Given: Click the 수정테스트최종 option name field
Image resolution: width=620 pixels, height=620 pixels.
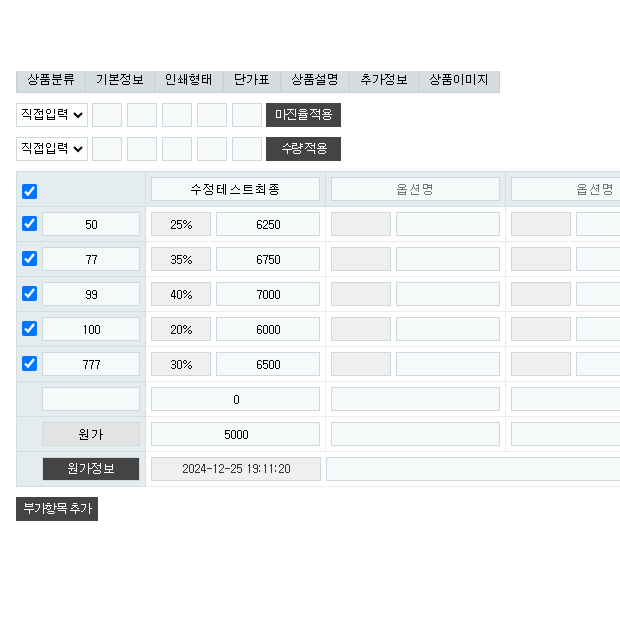Looking at the screenshot, I should coord(235,190).
